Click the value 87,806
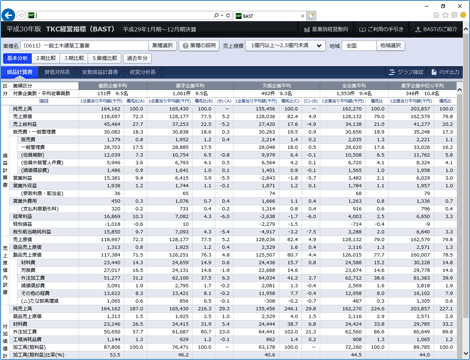Screen dimensions: 470x360 click(112, 347)
